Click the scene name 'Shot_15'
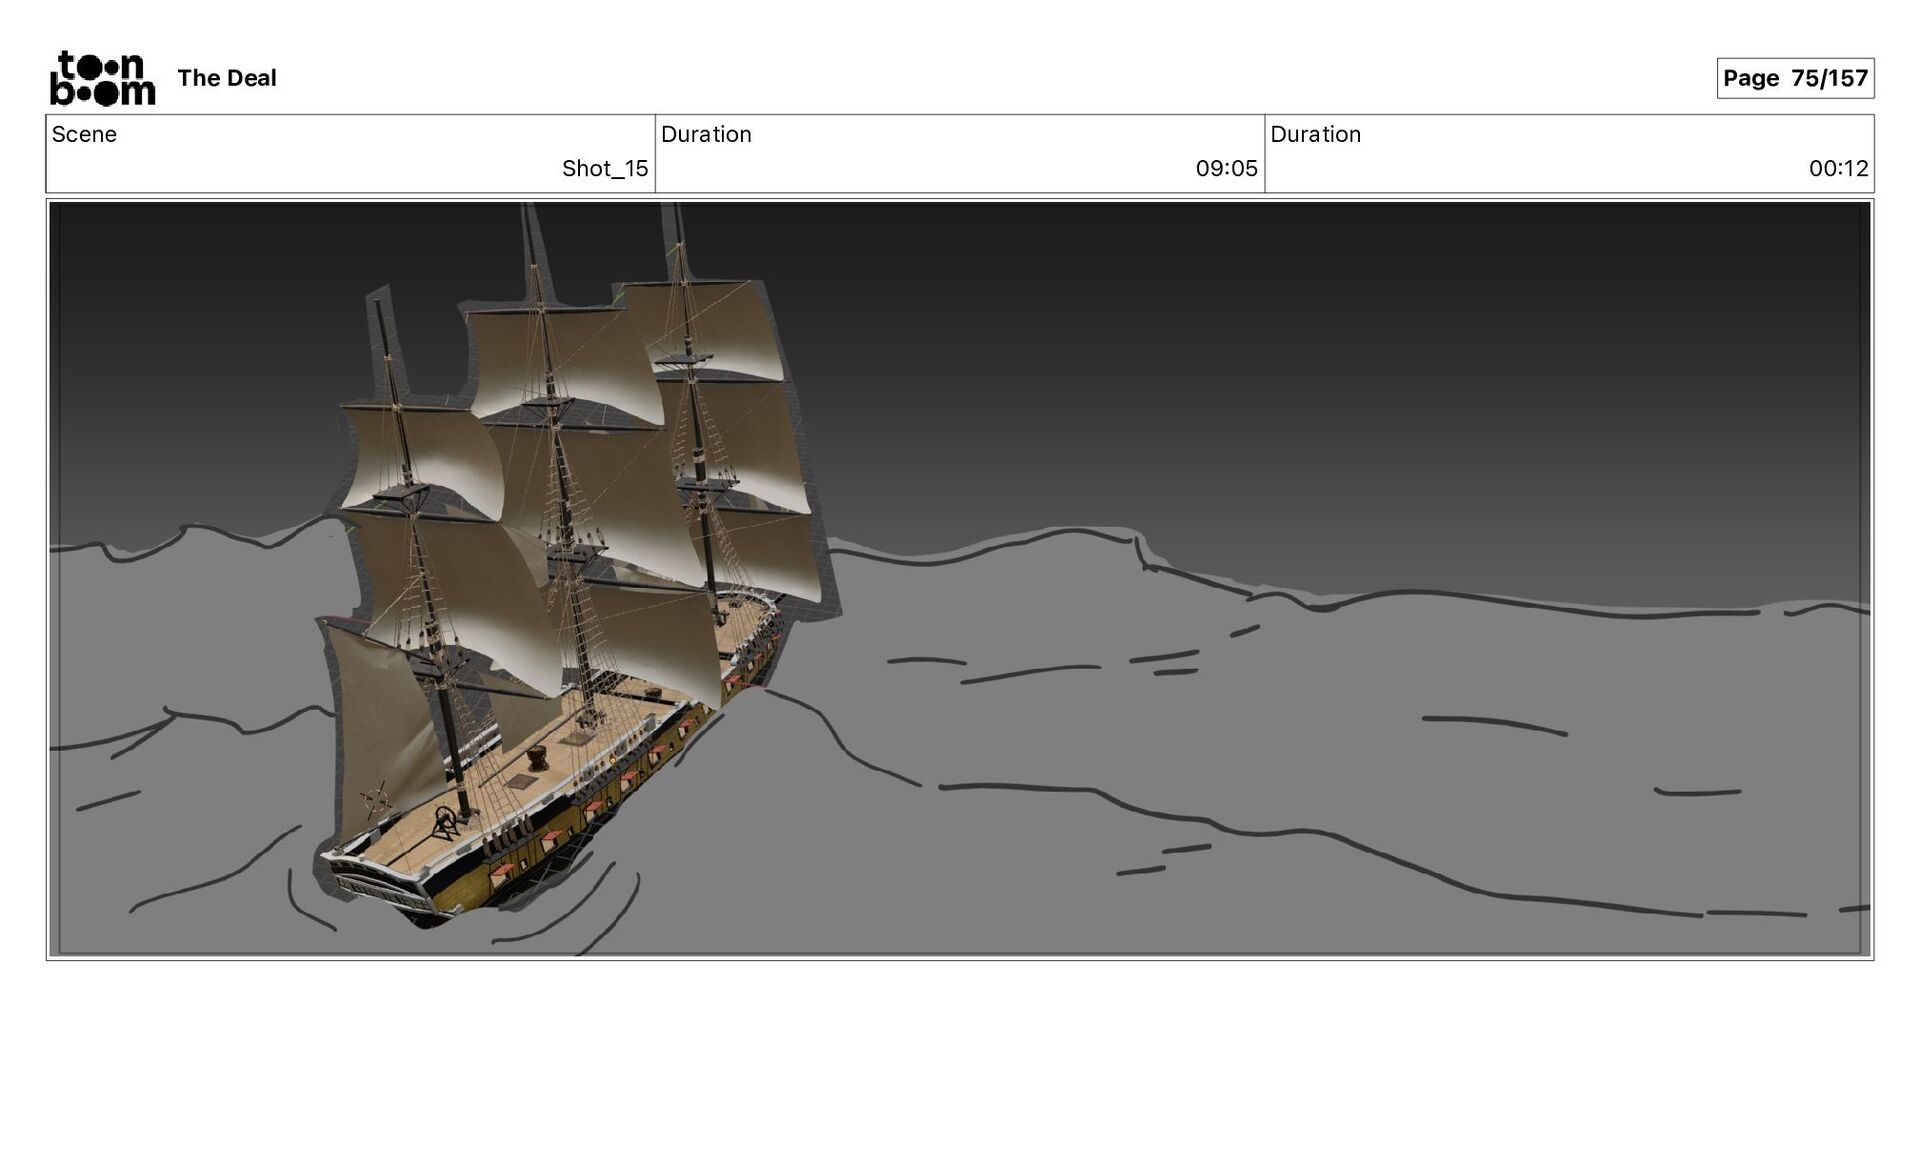This screenshot has height=1166, width=1920. click(605, 168)
